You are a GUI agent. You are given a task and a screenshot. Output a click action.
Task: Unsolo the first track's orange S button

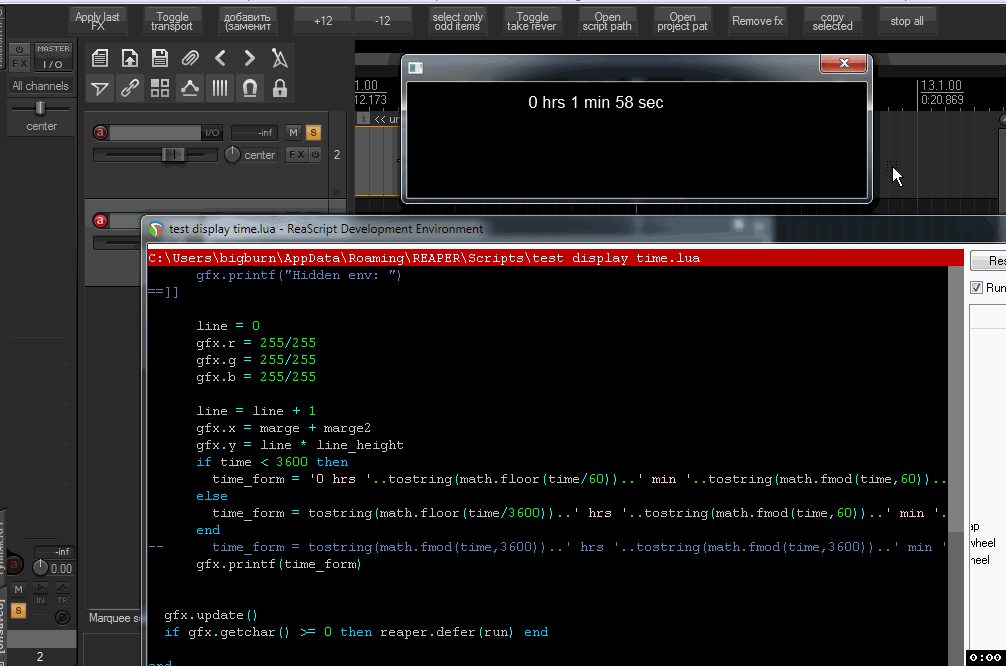(313, 133)
